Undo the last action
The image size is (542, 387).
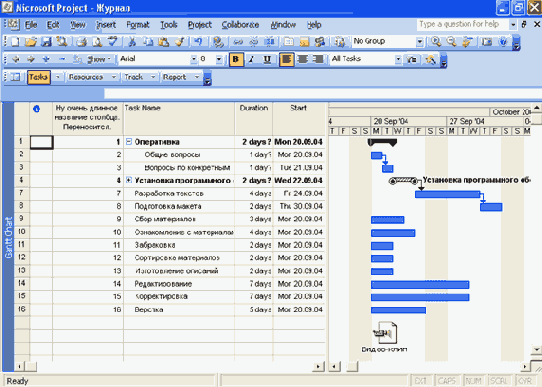coord(198,42)
